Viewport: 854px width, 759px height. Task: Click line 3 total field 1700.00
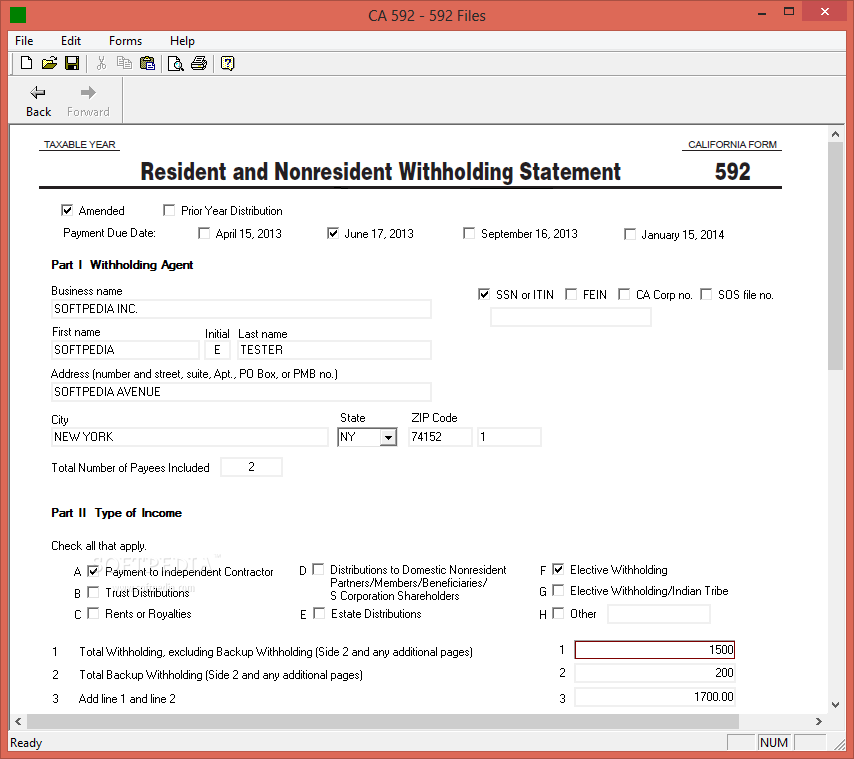click(x=655, y=697)
